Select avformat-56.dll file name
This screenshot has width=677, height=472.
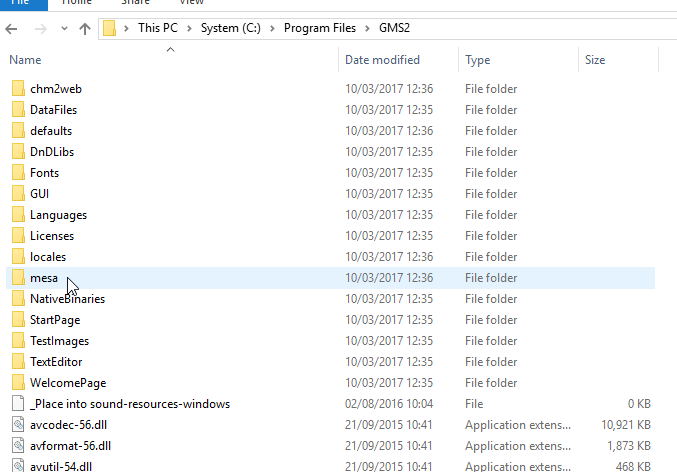point(70,446)
